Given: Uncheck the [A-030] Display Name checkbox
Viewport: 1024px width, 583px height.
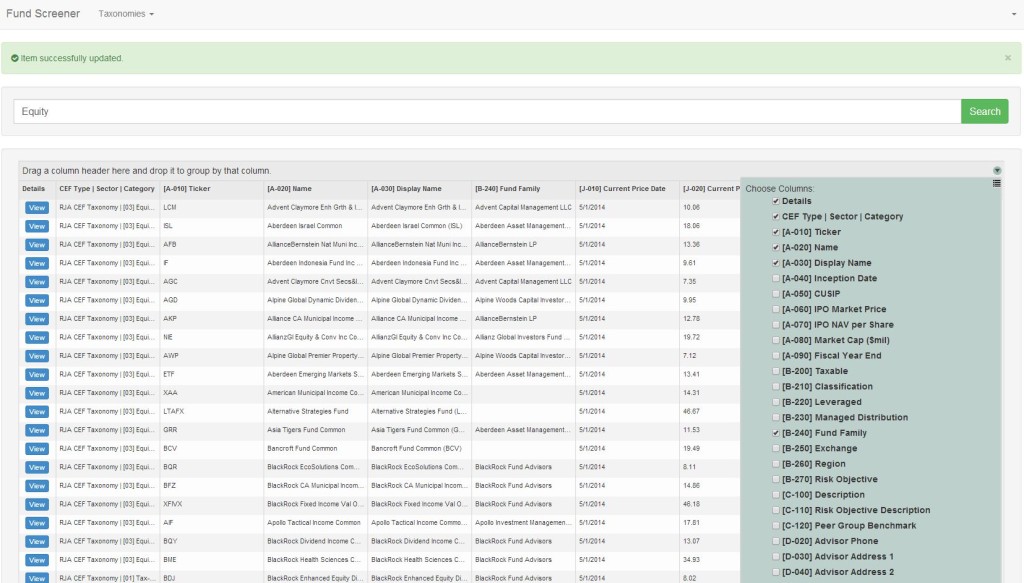Looking at the screenshot, I should (776, 263).
